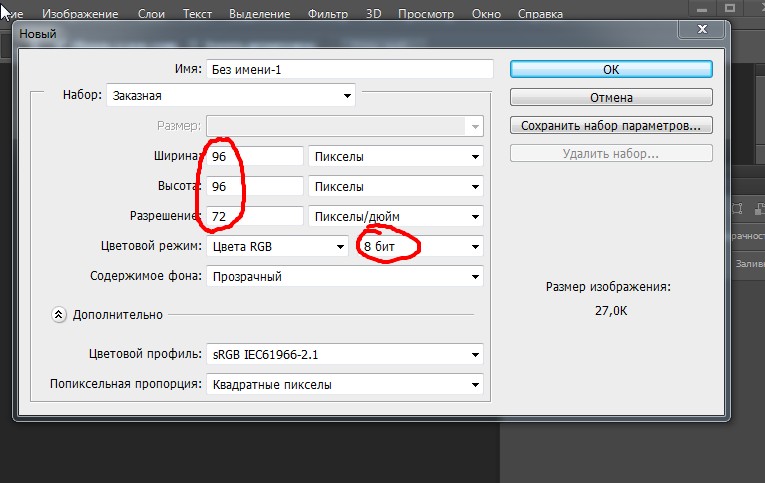
Task: Open the Высота units dropdown
Action: (395, 186)
